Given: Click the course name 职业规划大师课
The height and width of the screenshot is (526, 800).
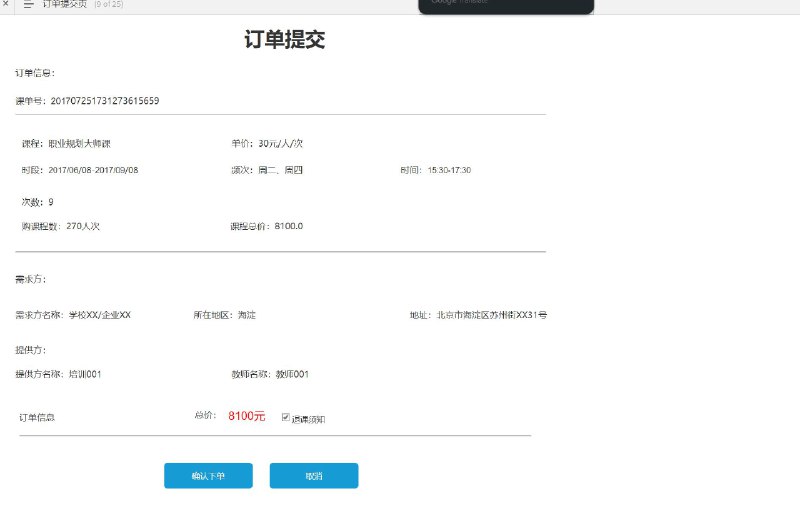Looking at the screenshot, I should coord(80,143).
